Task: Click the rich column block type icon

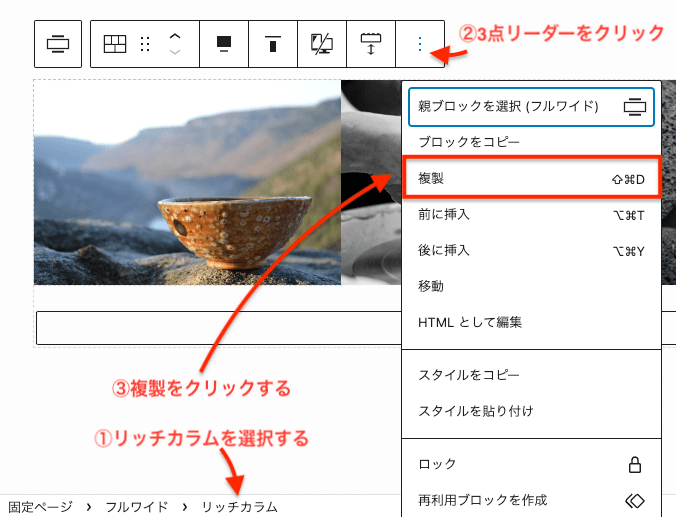Action: click(x=116, y=44)
